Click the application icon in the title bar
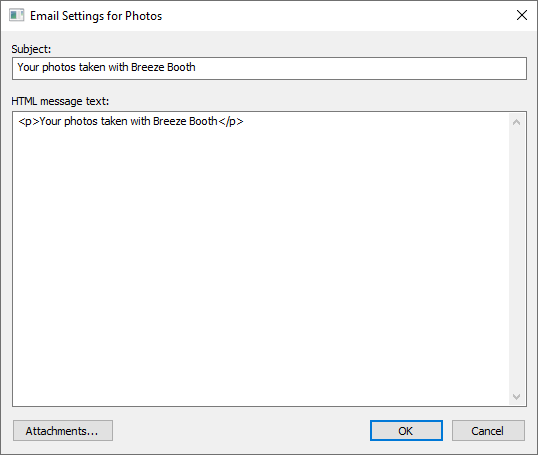The image size is (538, 455). coord(16,15)
